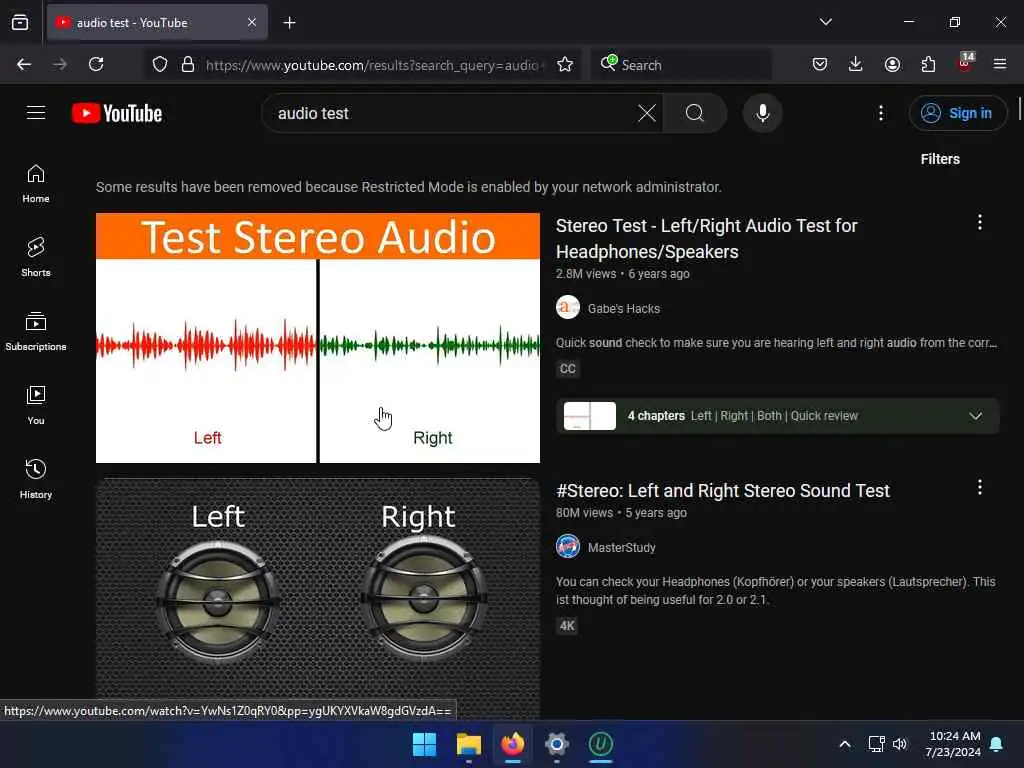1024x768 pixels.
Task: Go to Home in sidebar
Action: pos(36,184)
